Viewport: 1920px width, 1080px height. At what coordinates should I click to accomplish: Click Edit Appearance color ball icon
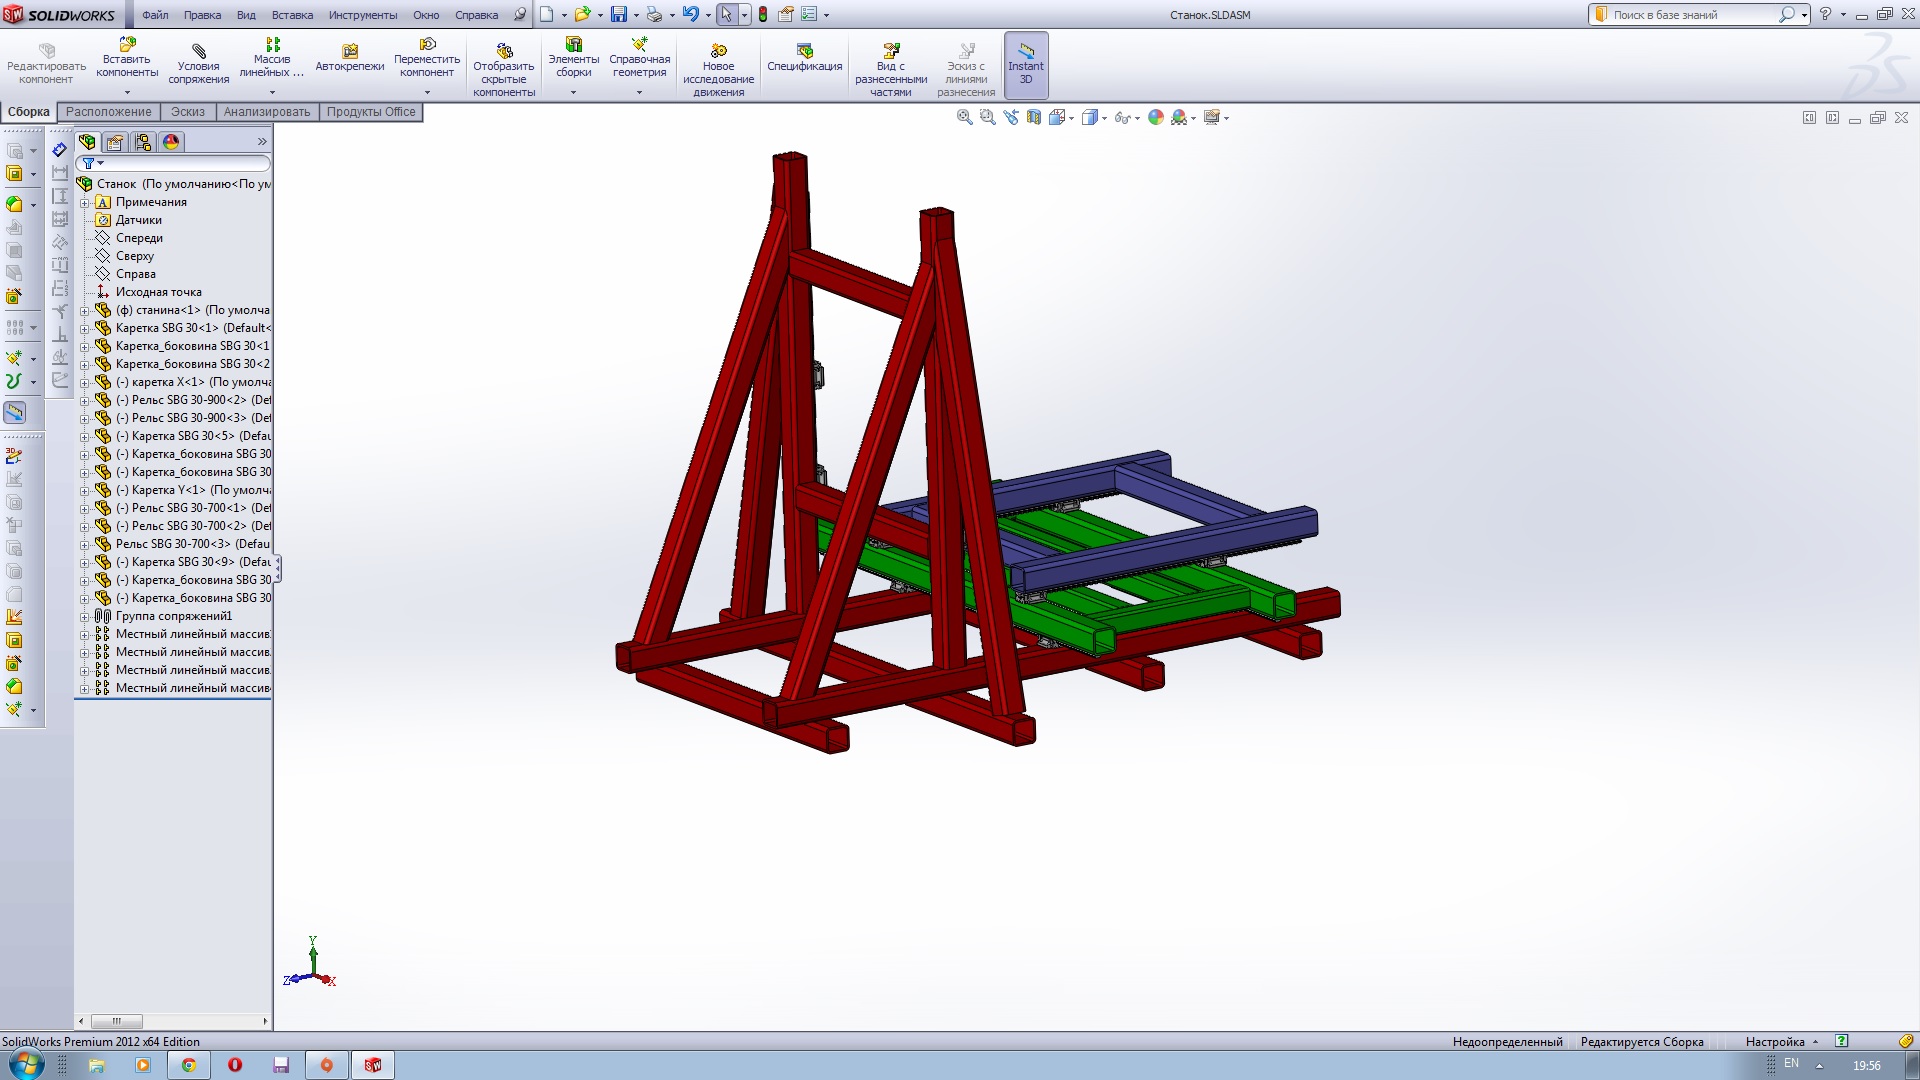[1156, 117]
